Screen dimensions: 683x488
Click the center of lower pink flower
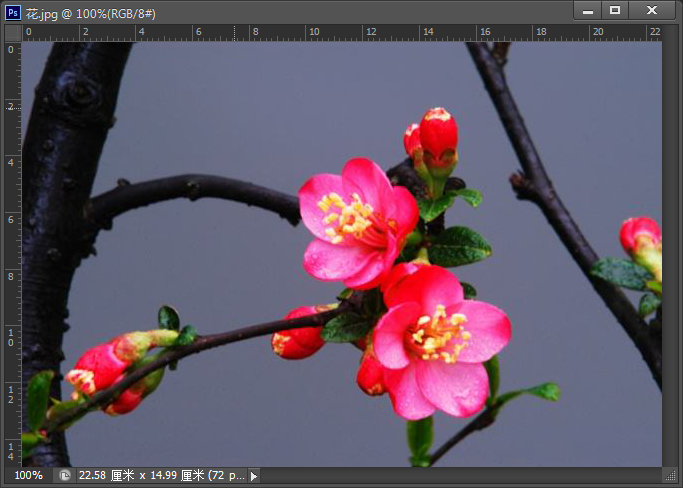440,337
